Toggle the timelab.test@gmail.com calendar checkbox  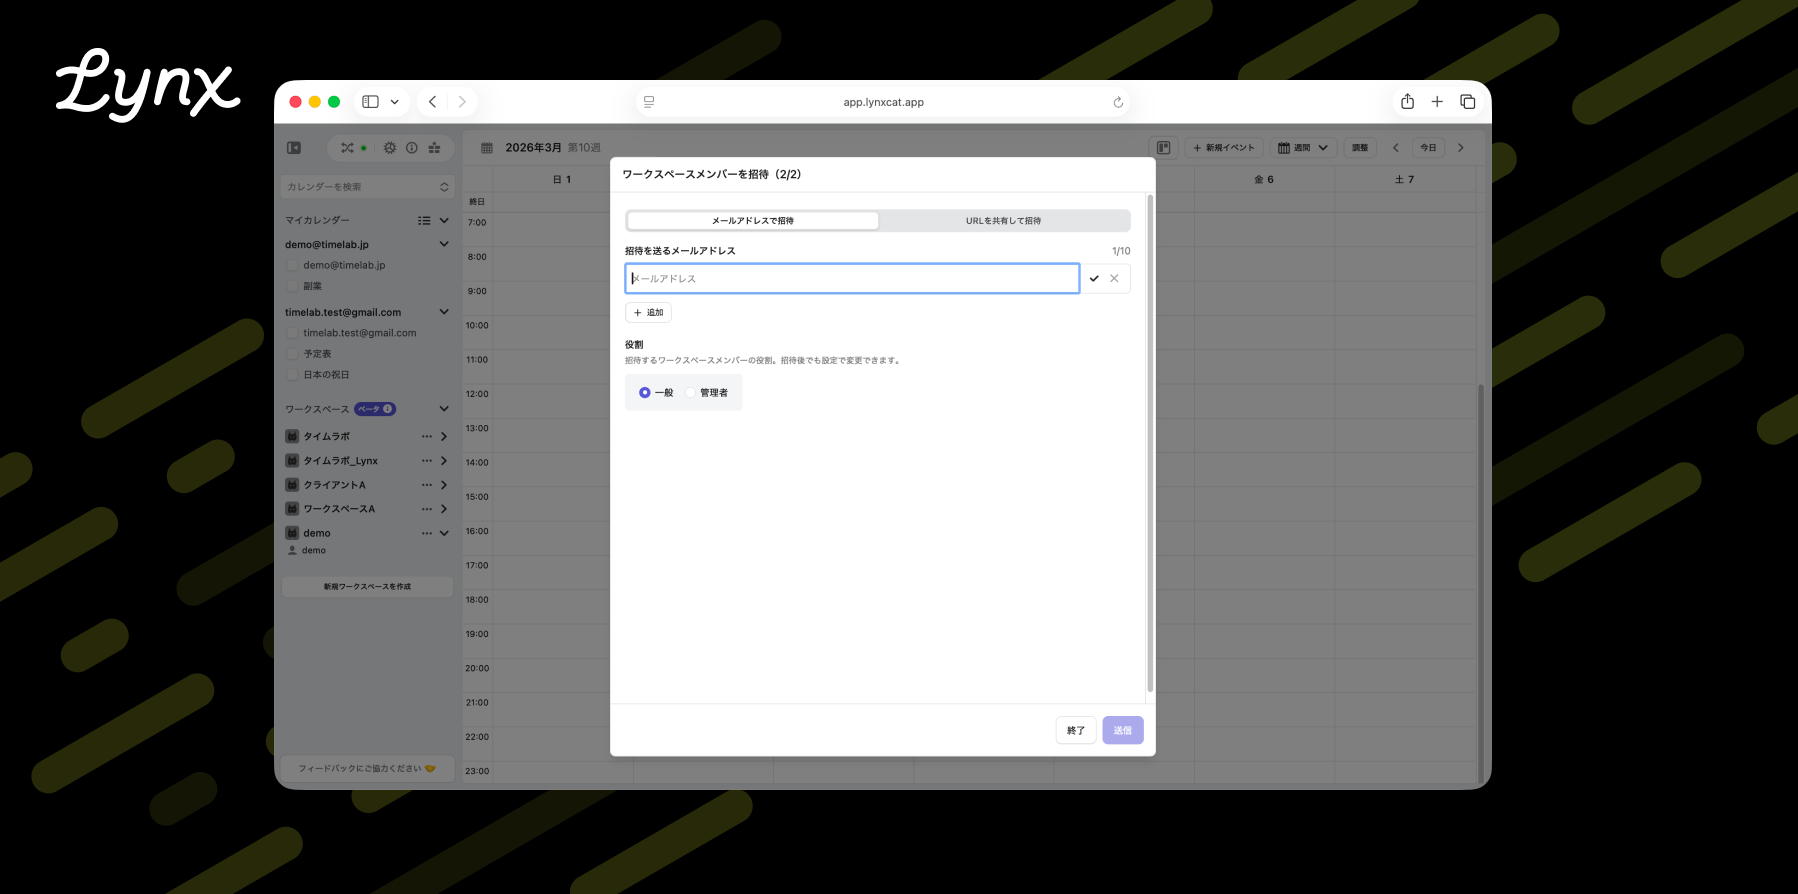point(292,333)
